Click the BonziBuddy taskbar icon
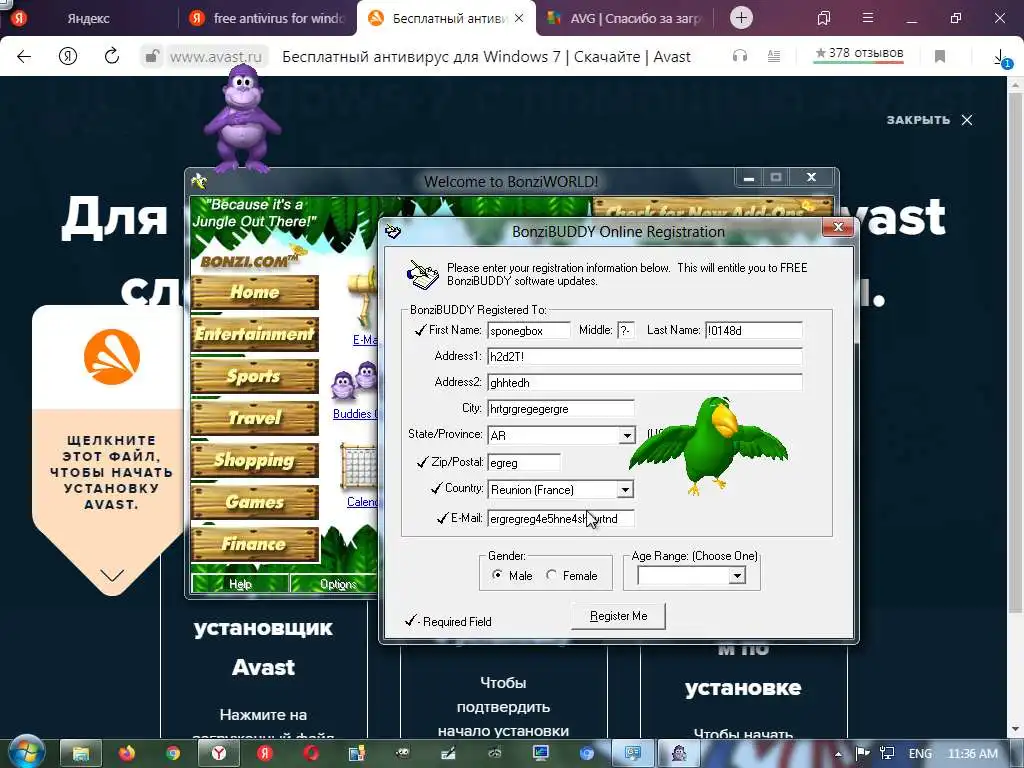The width and height of the screenshot is (1024, 768). tap(679, 754)
